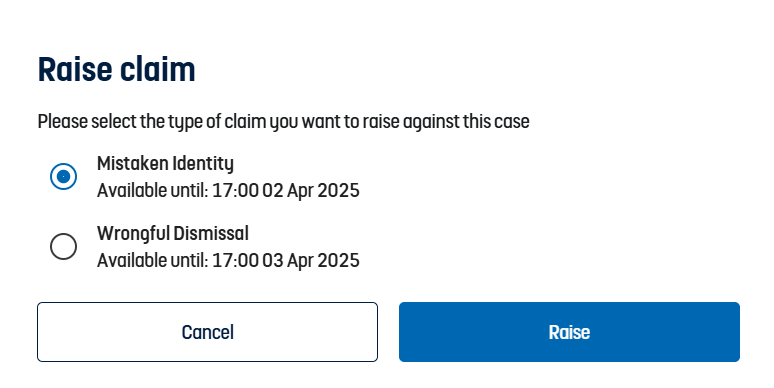Click the '02 Apr 2025' date under Mistaken Identity
This screenshot has height=388, width=774.
point(310,191)
